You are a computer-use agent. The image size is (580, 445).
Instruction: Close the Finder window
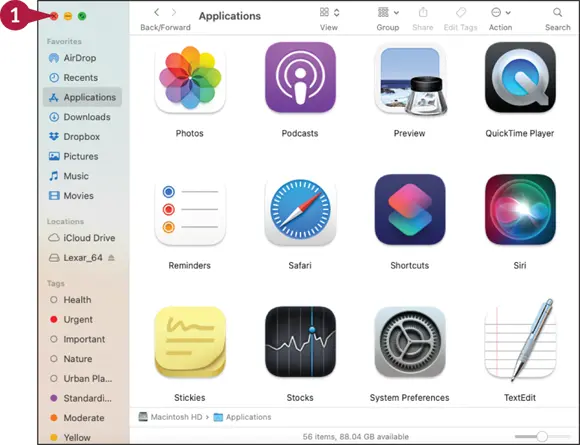tap(54, 16)
